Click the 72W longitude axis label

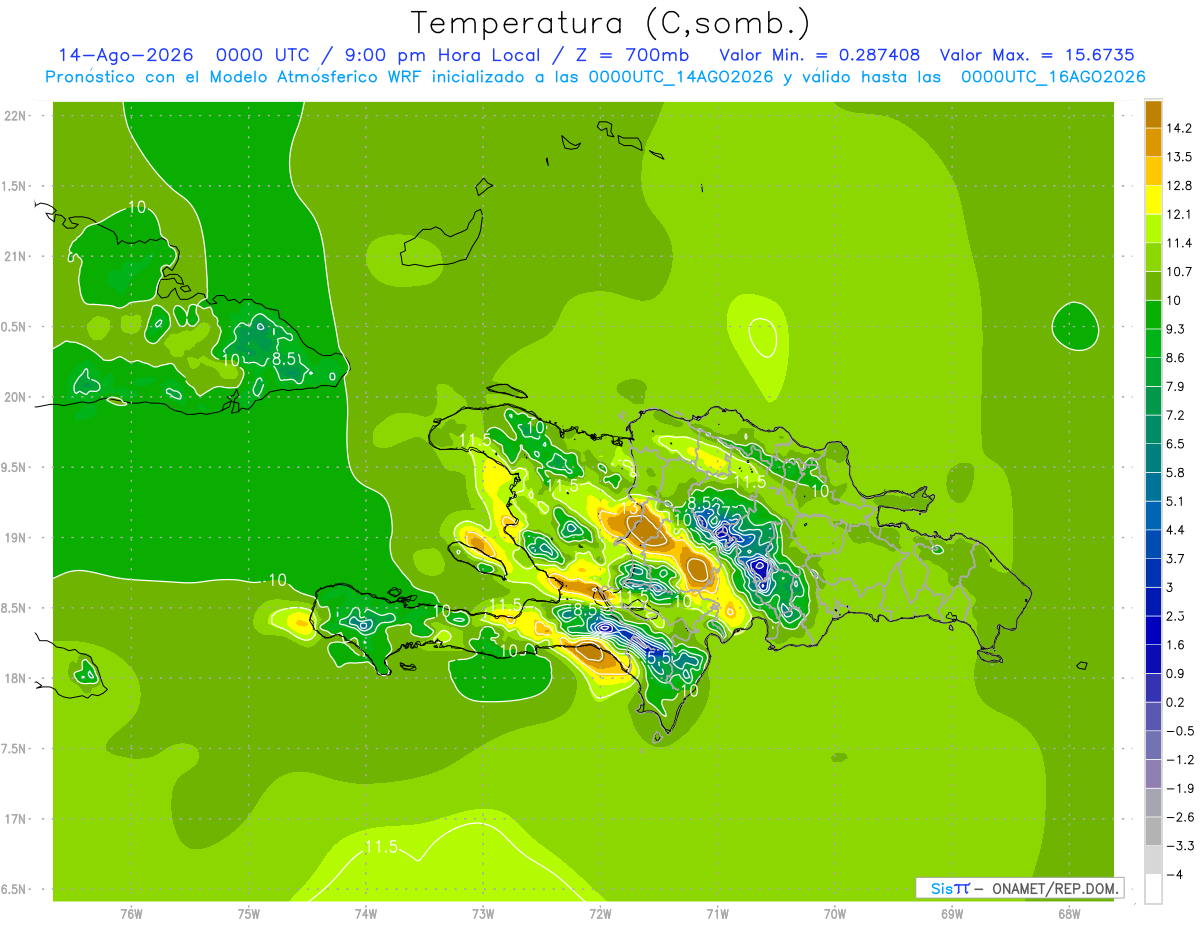click(600, 913)
